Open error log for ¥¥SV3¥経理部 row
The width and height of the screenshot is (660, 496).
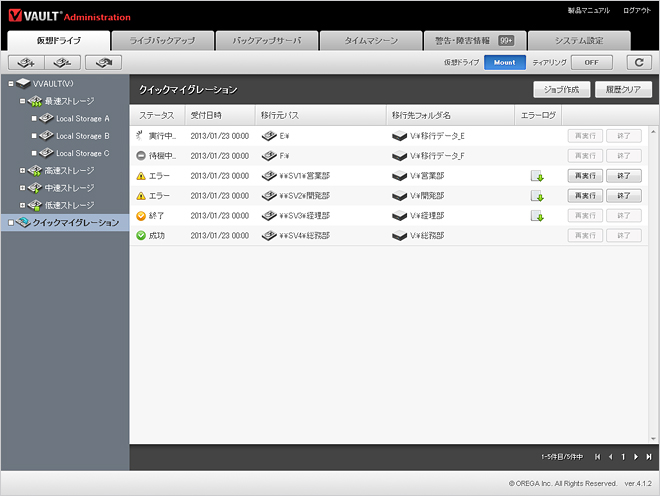click(x=537, y=216)
